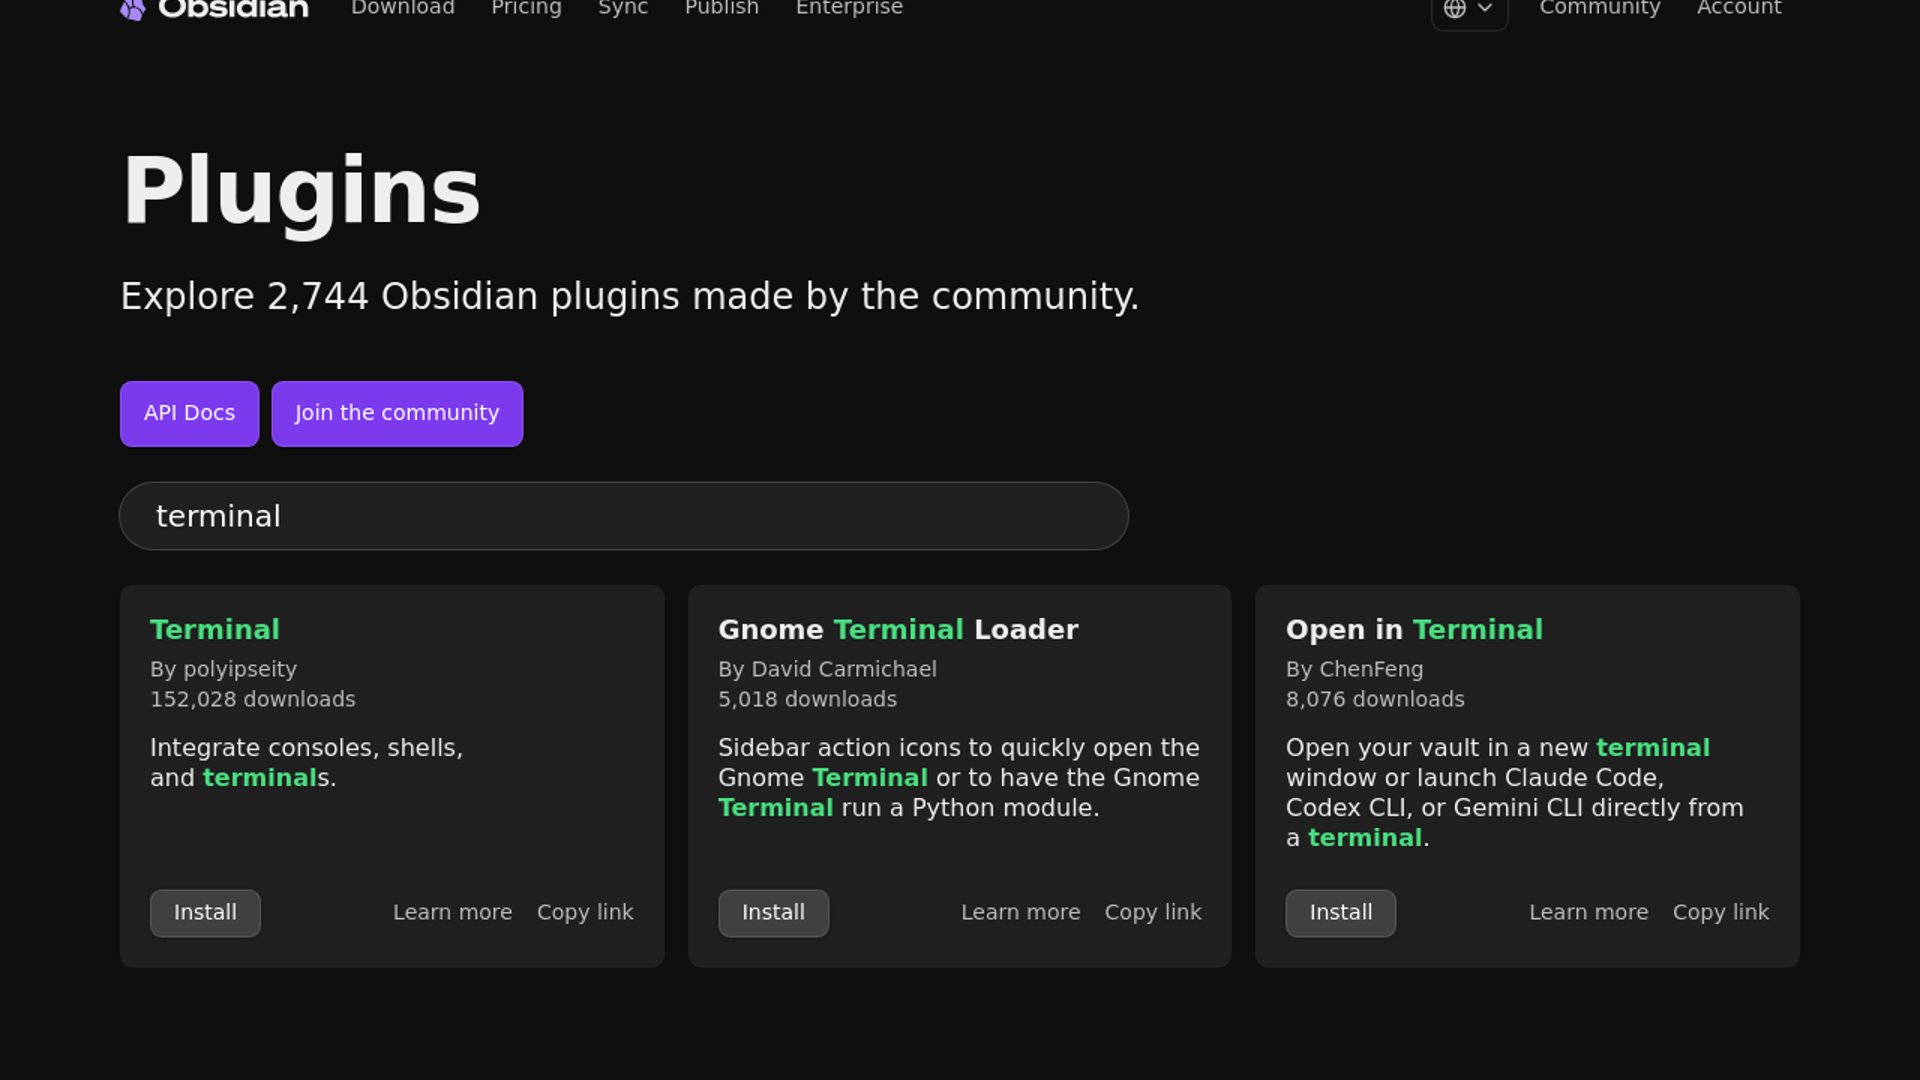Learn more about Open in Terminal

click(x=1588, y=913)
